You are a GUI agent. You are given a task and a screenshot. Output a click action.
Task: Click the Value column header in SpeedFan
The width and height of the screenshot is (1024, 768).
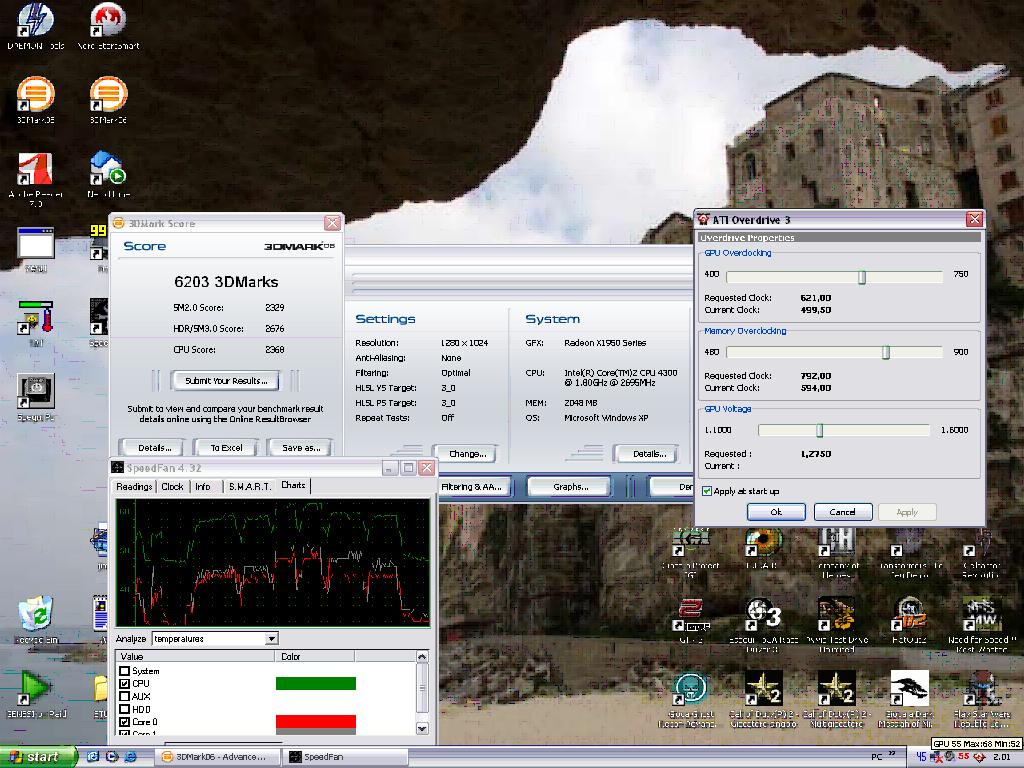tap(195, 656)
